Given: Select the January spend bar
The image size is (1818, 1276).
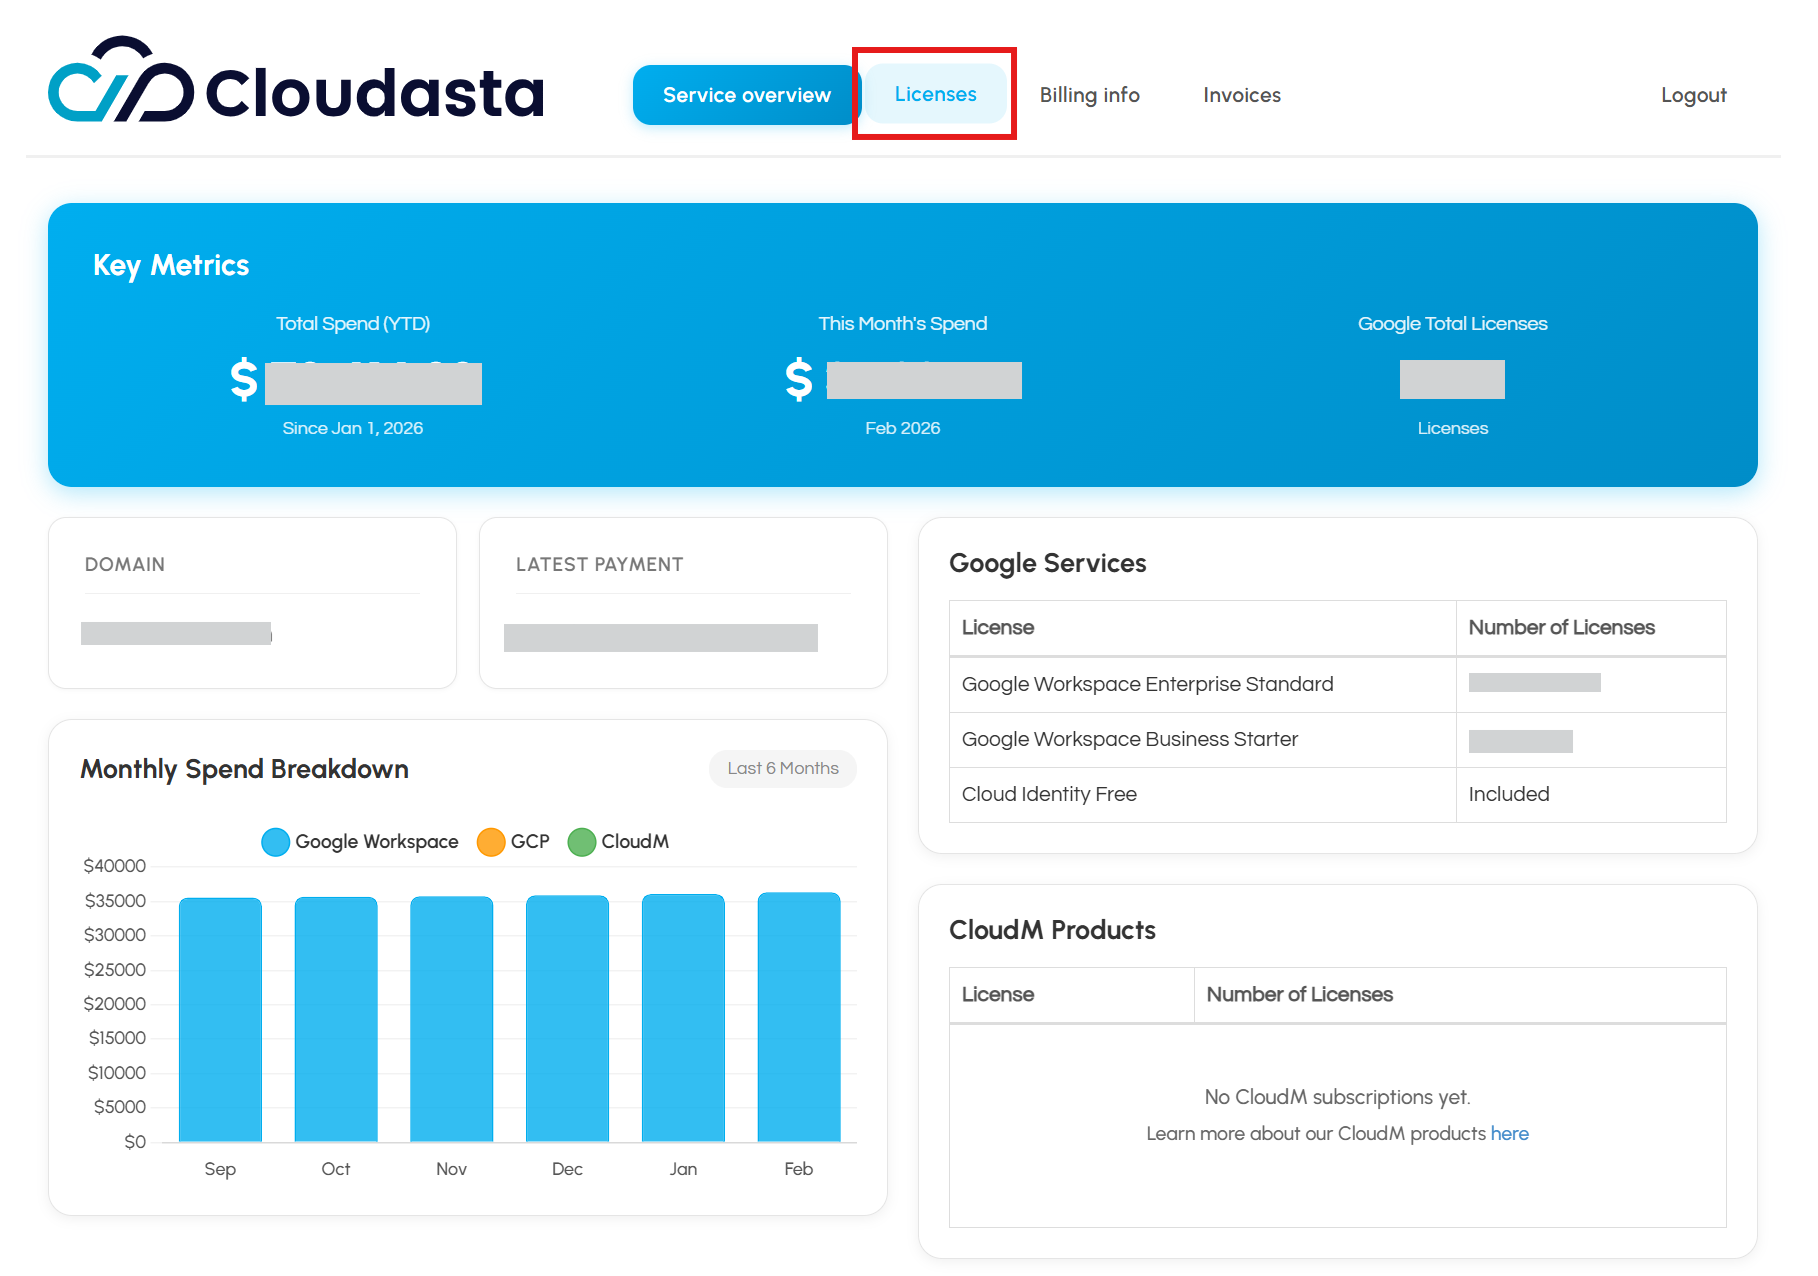Looking at the screenshot, I should pyautogui.click(x=683, y=1018).
